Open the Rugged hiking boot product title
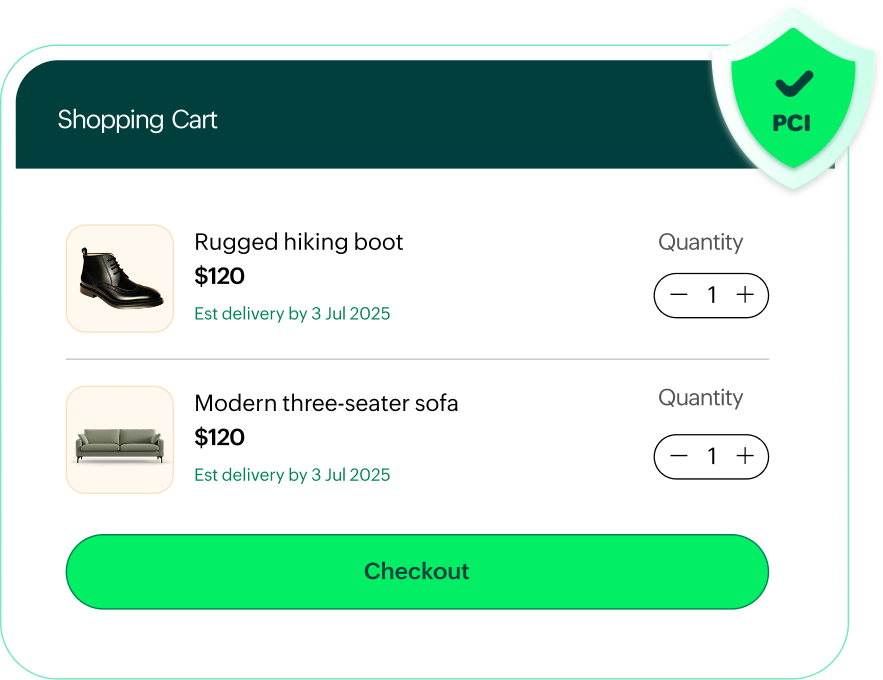Screen dimensions: 883x680 tap(298, 242)
